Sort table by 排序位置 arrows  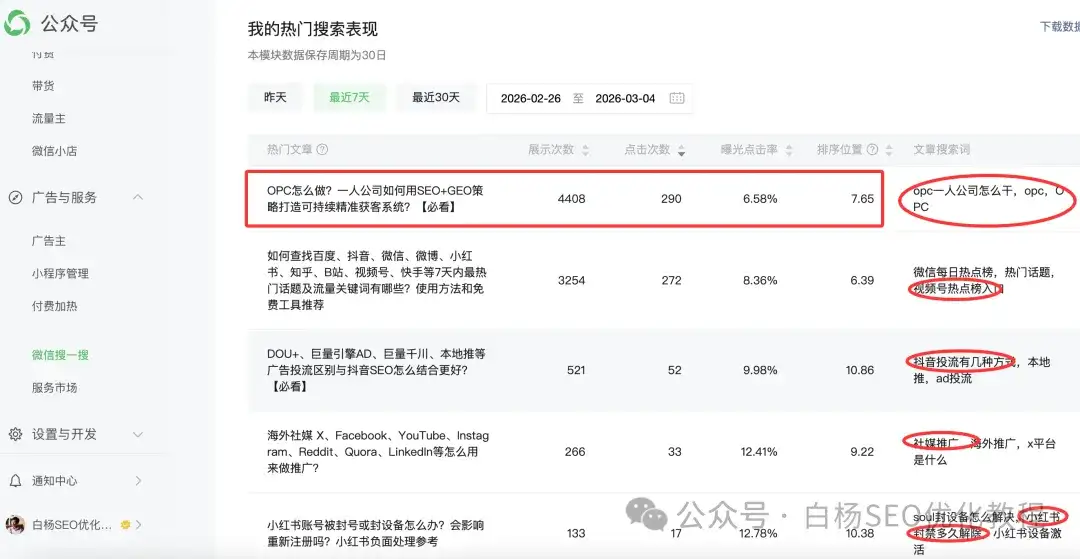[889, 150]
